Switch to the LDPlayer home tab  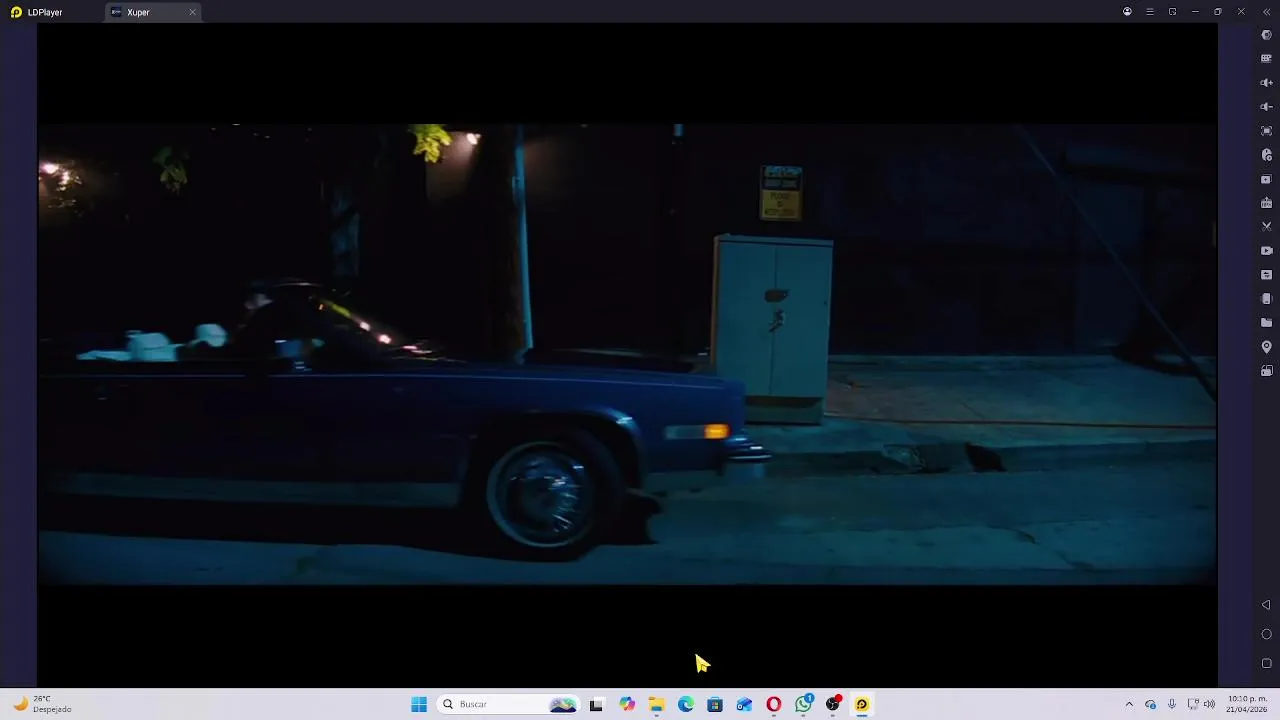tap(37, 12)
